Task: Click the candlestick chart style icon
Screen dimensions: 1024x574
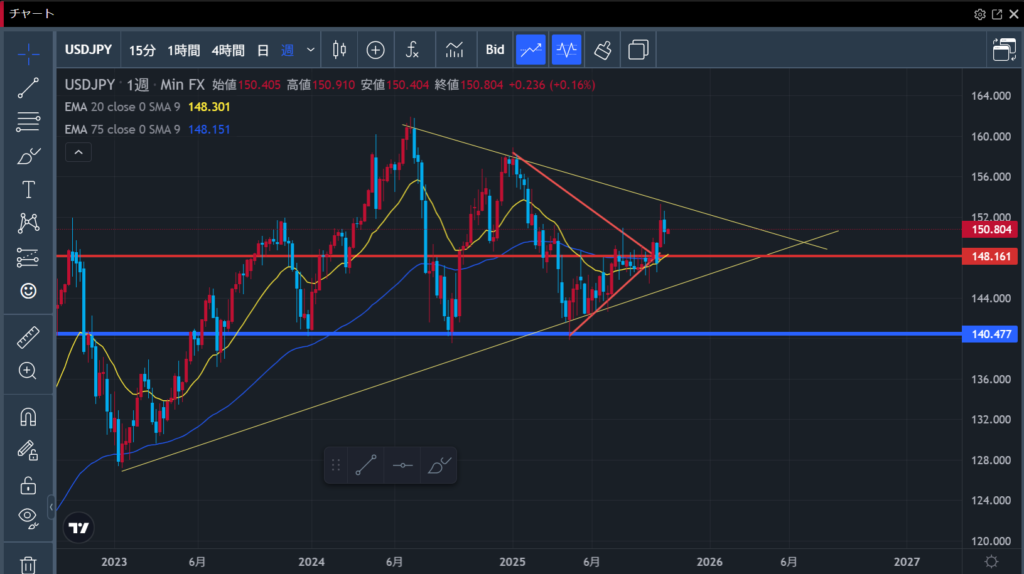Action: 339,49
